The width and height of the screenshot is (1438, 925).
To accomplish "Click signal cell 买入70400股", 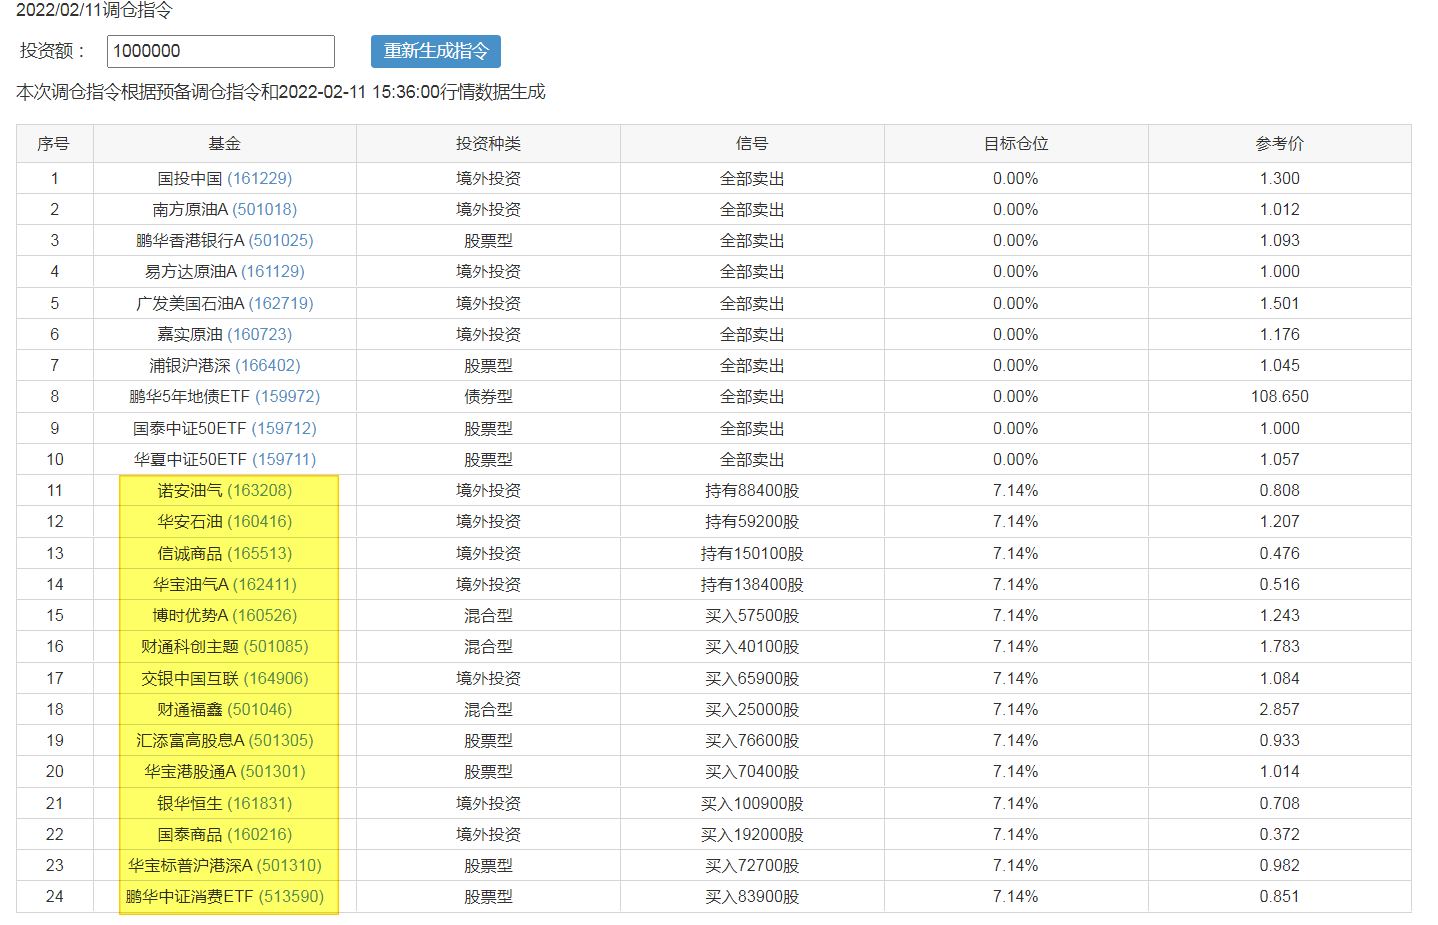I will click(x=752, y=771).
